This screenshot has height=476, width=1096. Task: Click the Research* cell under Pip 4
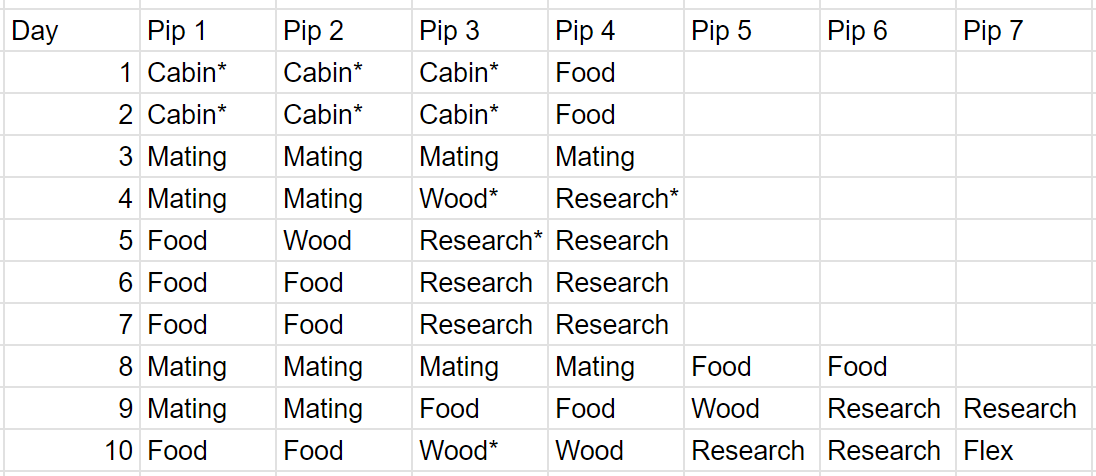(615, 199)
